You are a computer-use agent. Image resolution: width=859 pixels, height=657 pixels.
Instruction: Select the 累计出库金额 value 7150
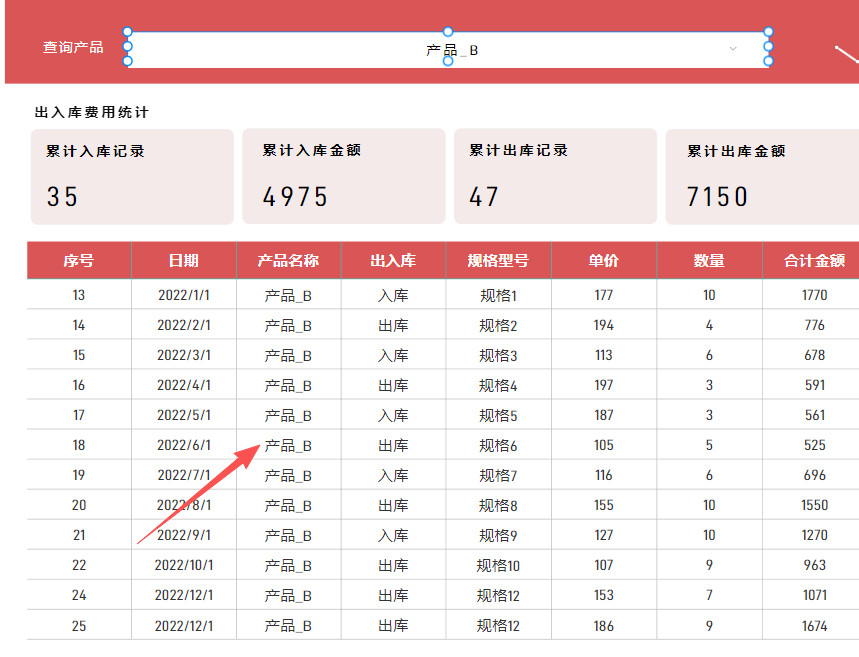pos(717,197)
